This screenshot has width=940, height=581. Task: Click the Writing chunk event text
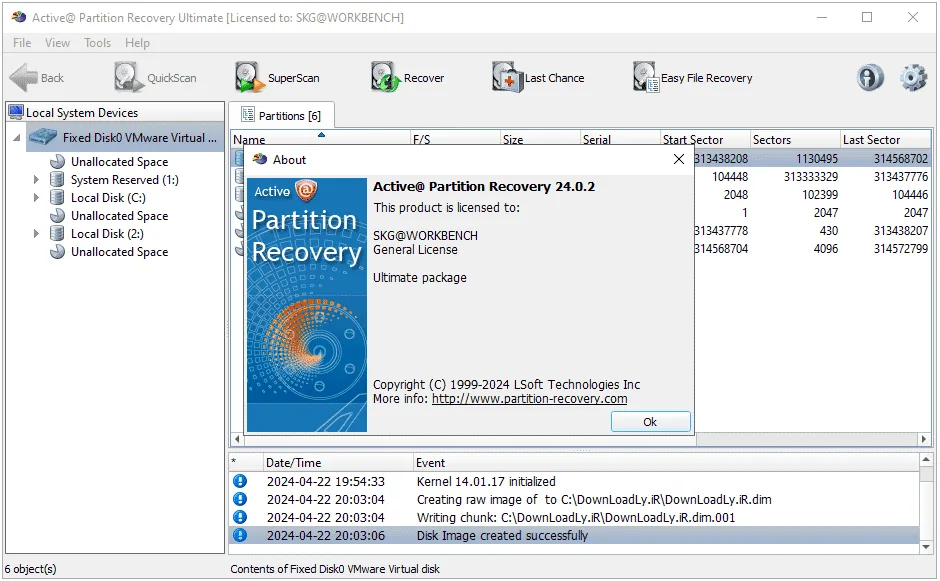(x=576, y=517)
